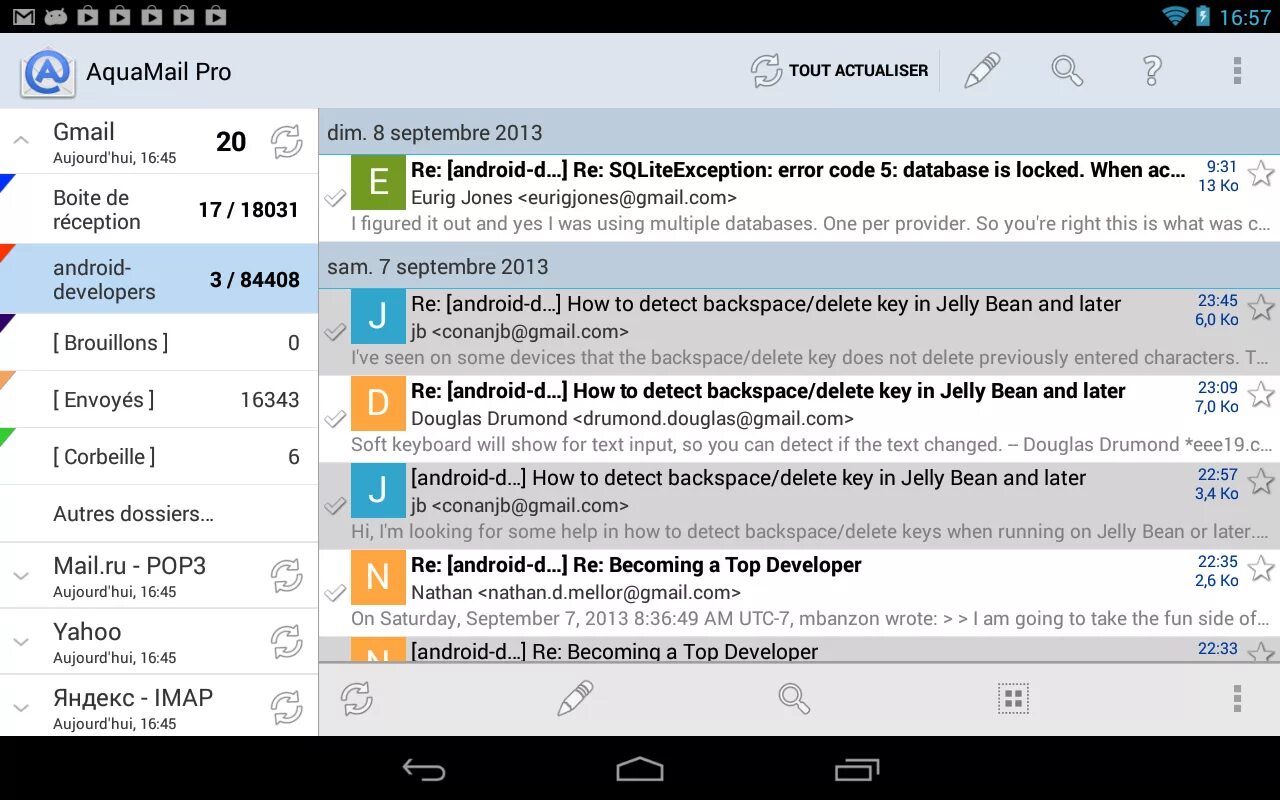1280x800 pixels.
Task: Open help via the question mark icon
Action: (1152, 71)
